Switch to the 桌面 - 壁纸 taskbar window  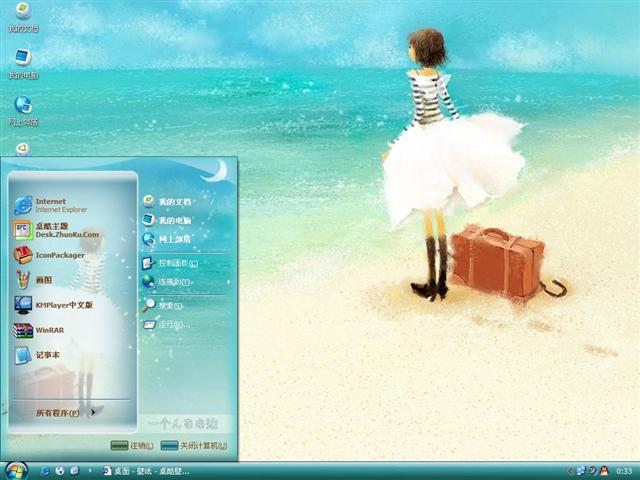click(146, 471)
